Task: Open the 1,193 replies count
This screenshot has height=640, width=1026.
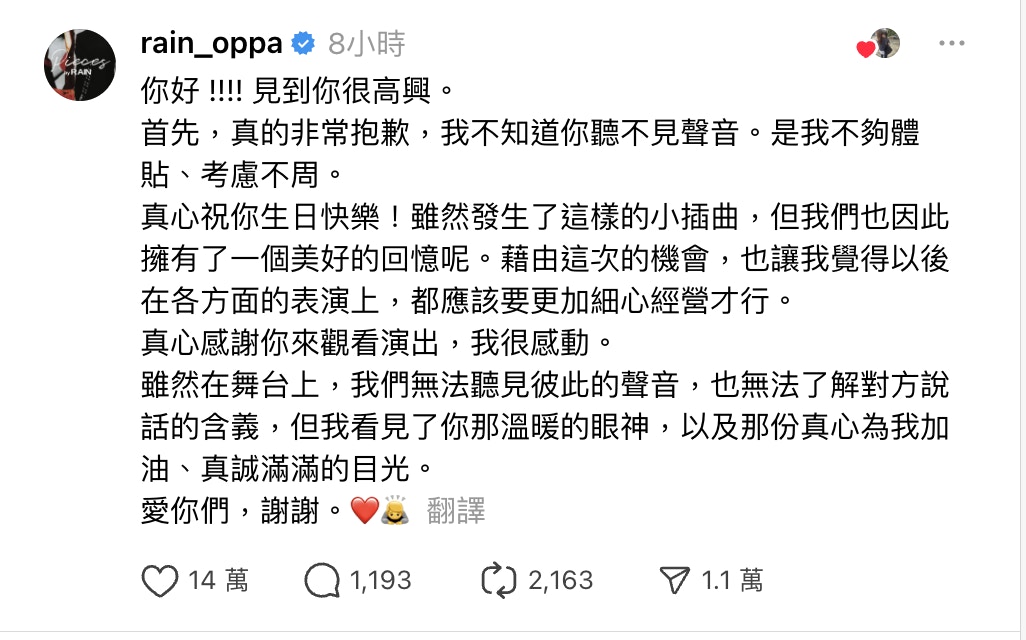Action: point(381,580)
